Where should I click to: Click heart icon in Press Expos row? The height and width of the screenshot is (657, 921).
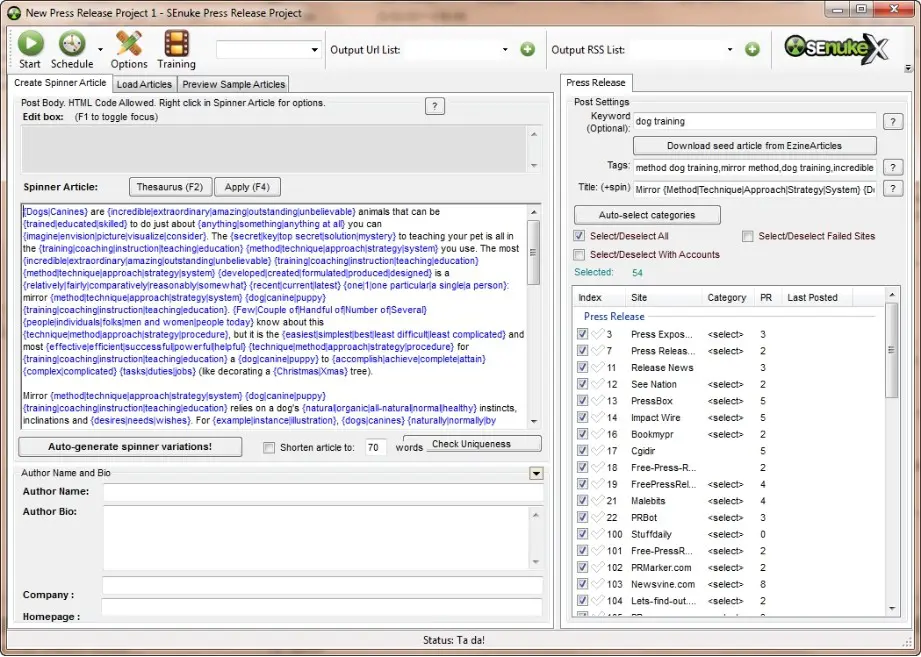(597, 334)
